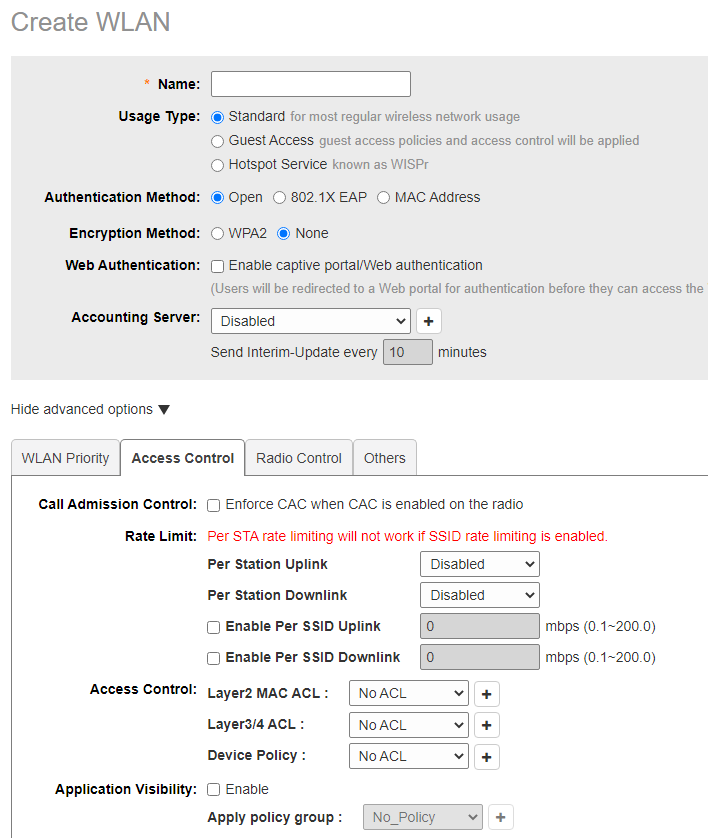Add a new Layer2 MAC ACL with plus icon
708x838 pixels.
pos(486,694)
